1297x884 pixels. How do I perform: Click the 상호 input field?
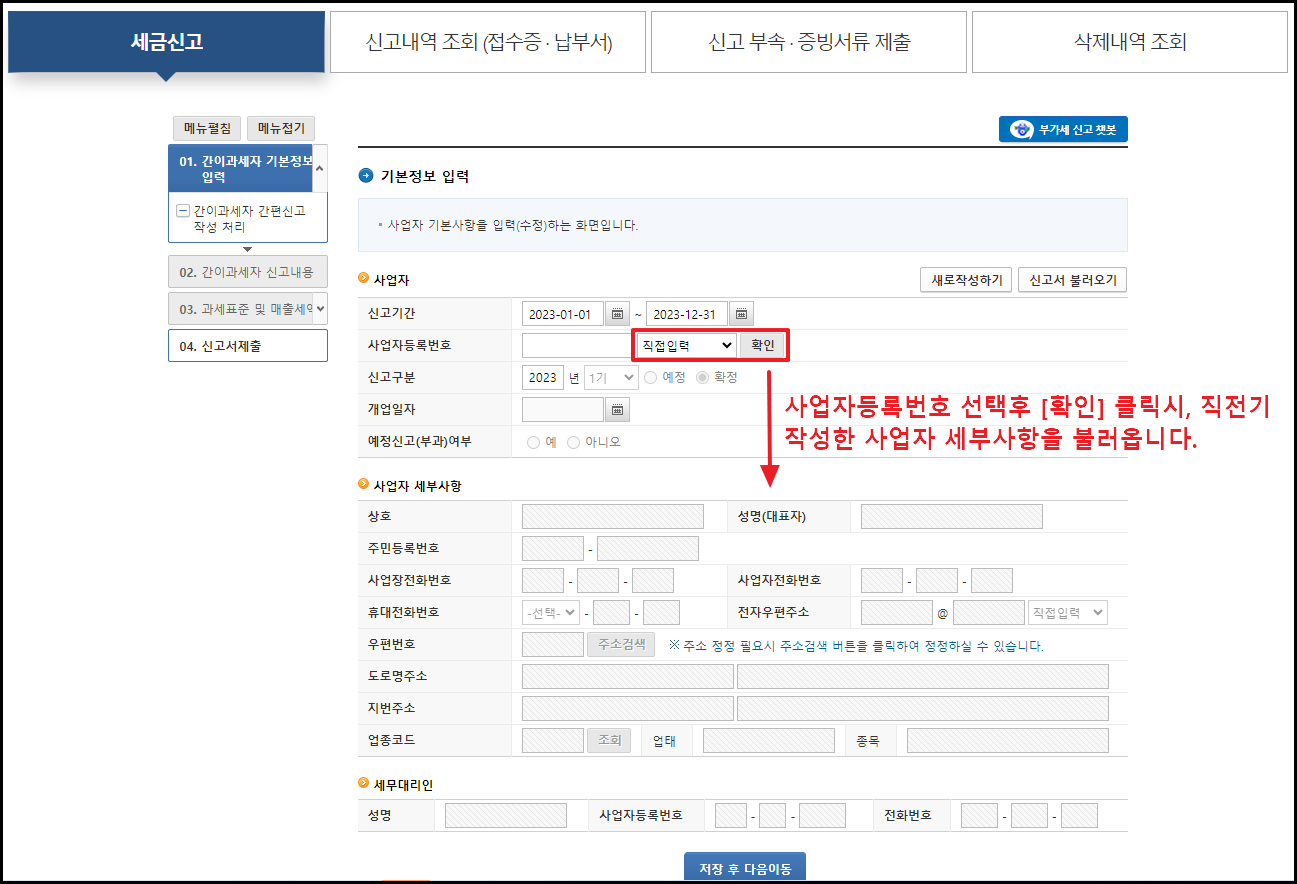(613, 516)
